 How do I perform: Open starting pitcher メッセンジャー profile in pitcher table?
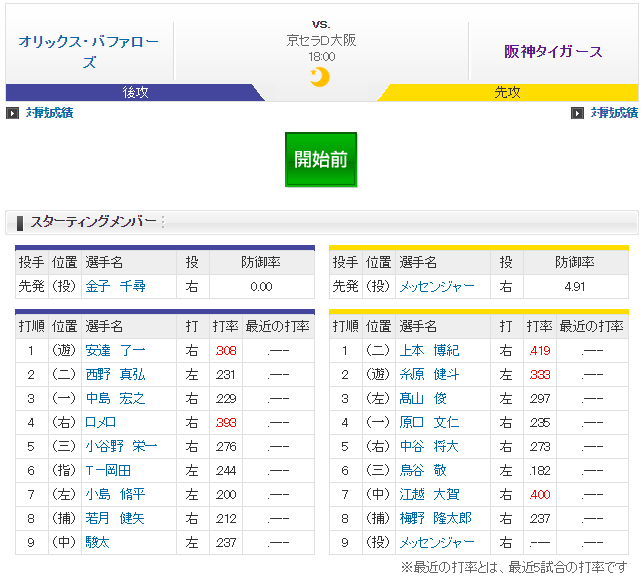click(x=437, y=286)
